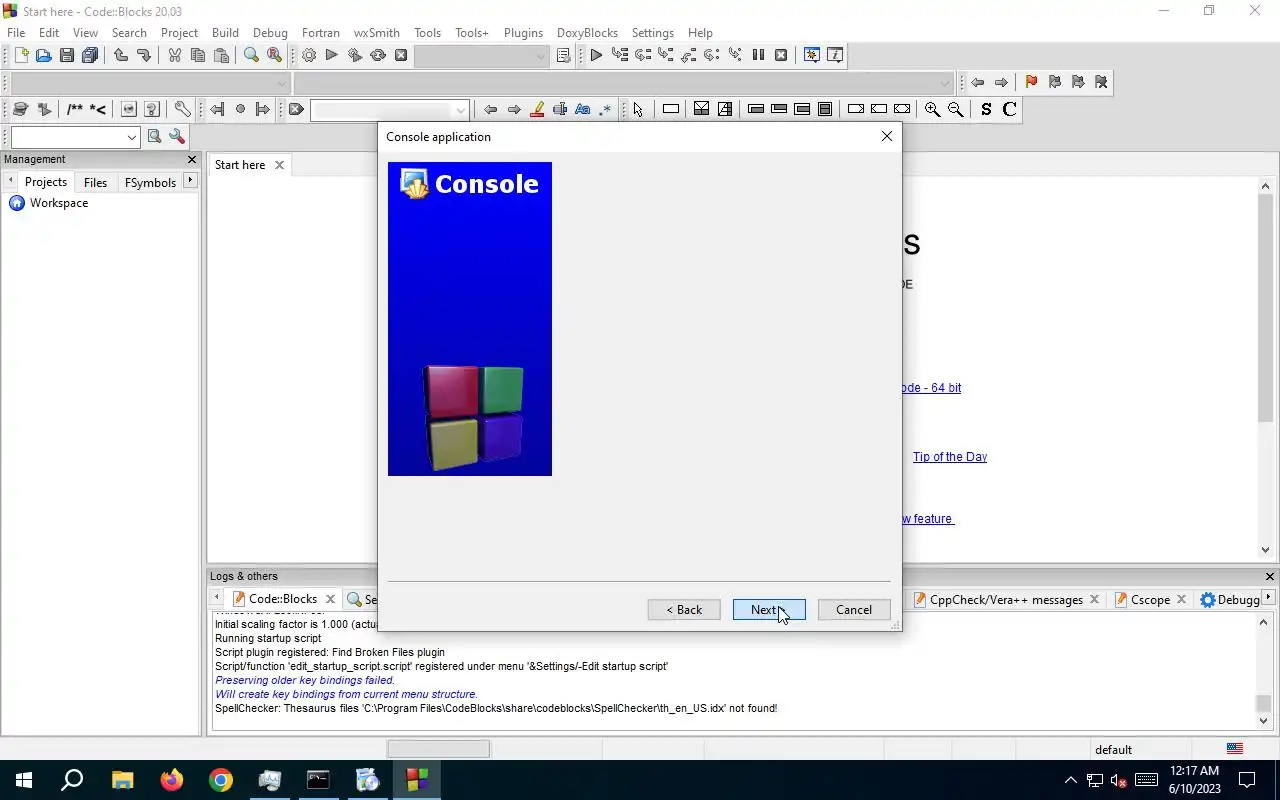This screenshot has height=800, width=1280.
Task: Open the Build menu
Action: 225,32
